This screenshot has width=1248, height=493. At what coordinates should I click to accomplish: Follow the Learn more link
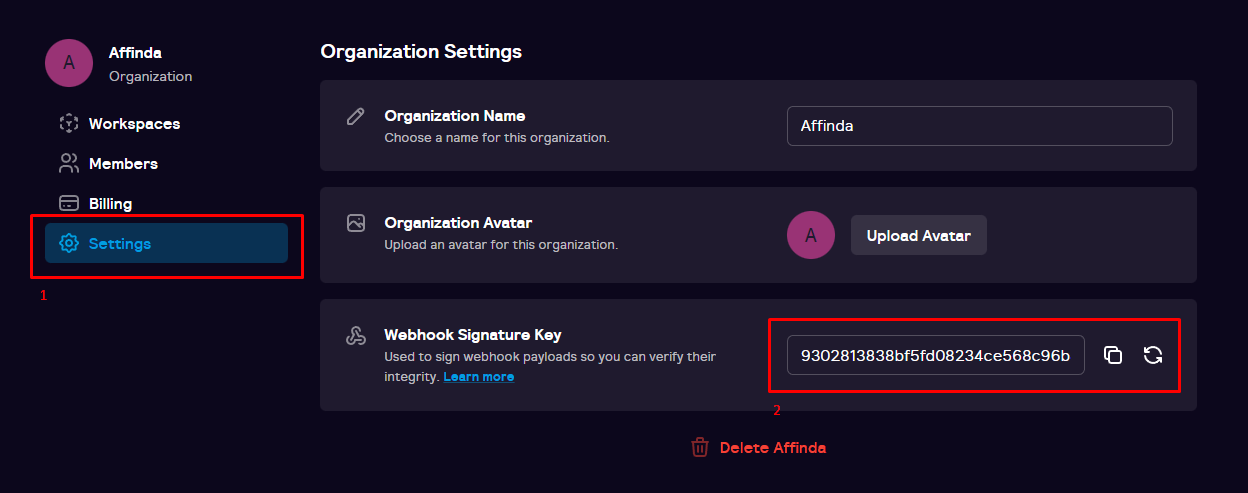[479, 377]
